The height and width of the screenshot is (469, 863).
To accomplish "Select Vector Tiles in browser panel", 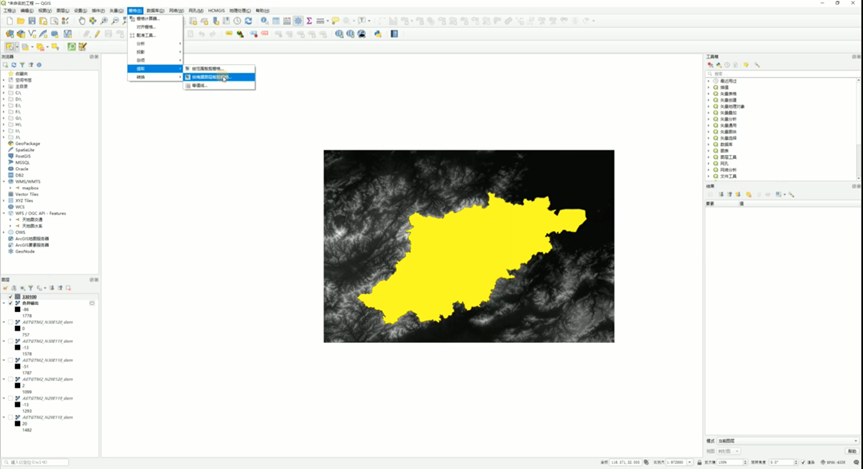I will click(27, 194).
